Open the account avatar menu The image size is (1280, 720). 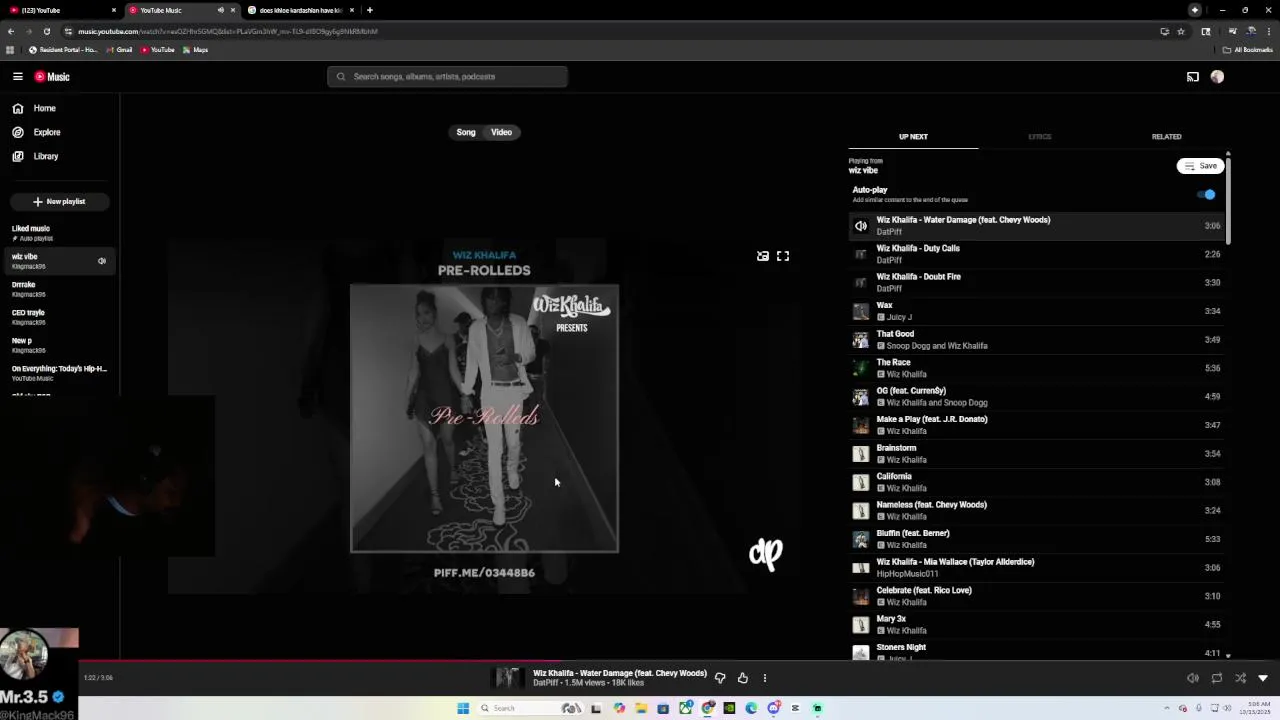click(1217, 76)
